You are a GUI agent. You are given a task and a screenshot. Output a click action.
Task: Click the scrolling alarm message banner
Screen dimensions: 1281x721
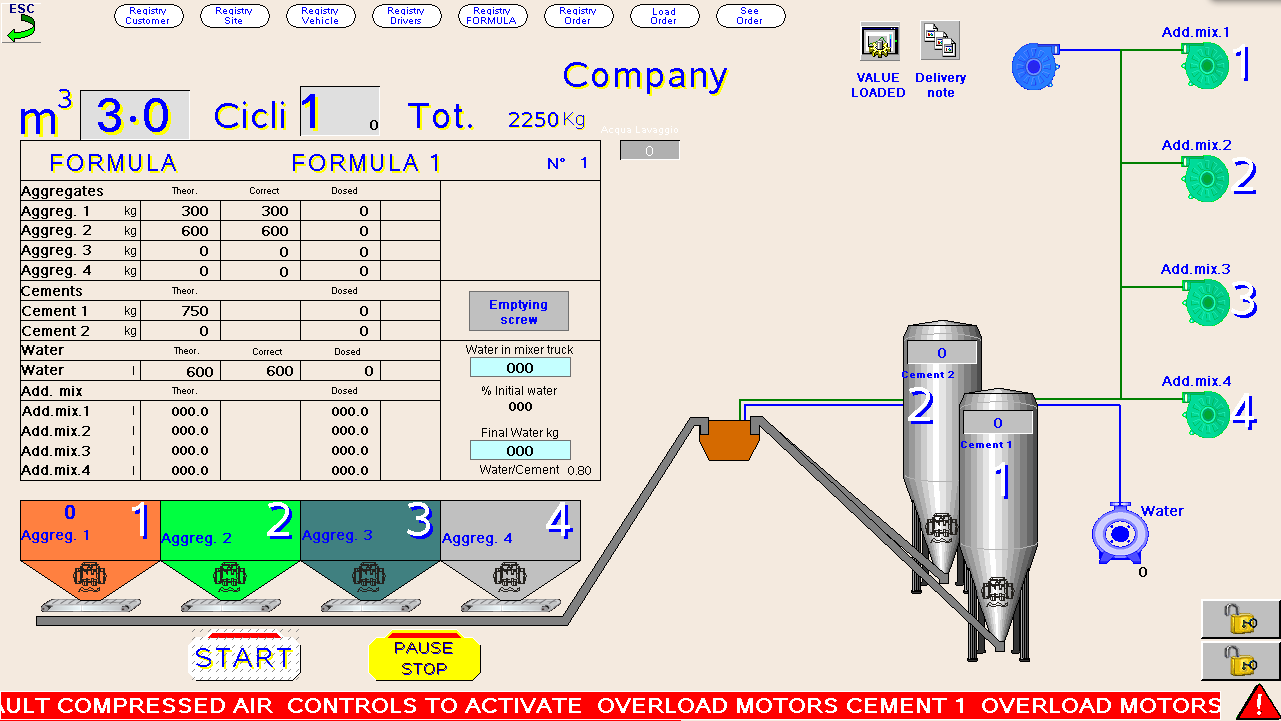pos(610,705)
